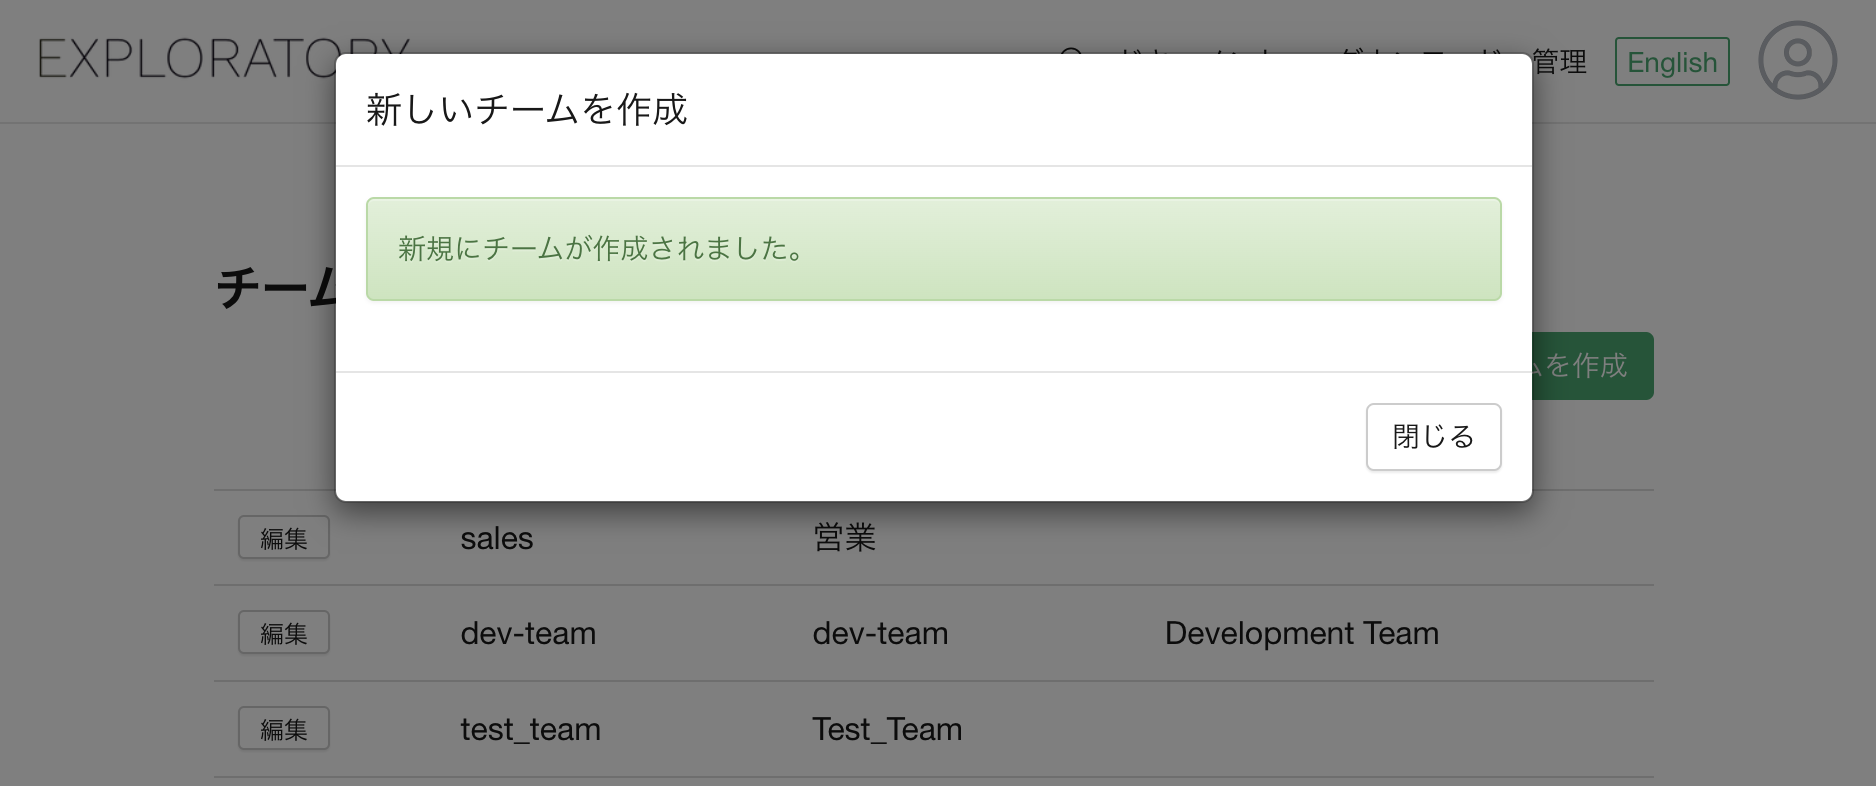Switch language with the English button

1671,62
